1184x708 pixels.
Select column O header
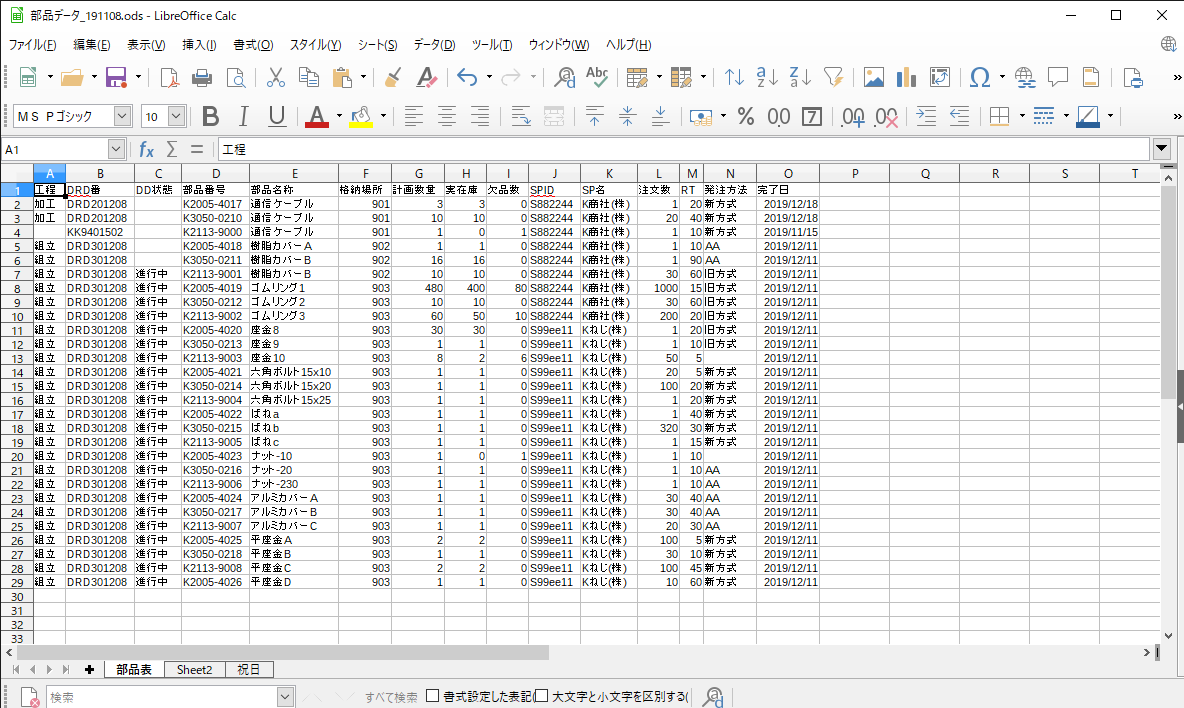tap(788, 174)
